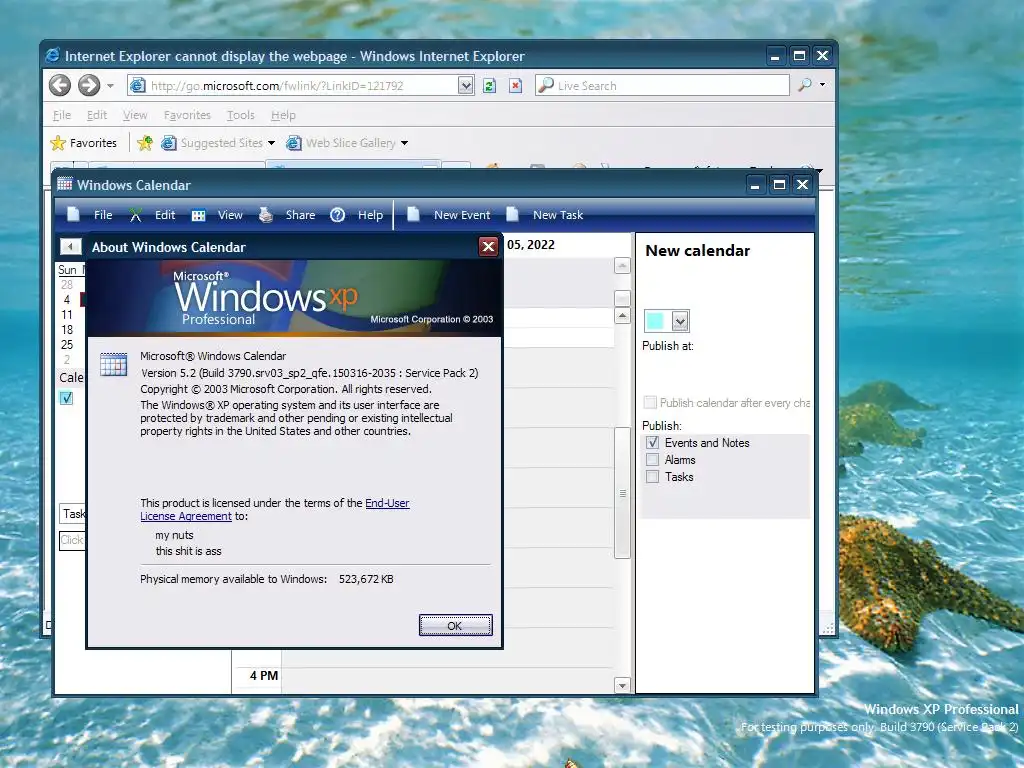Create a New Event in Calendar

449,215
